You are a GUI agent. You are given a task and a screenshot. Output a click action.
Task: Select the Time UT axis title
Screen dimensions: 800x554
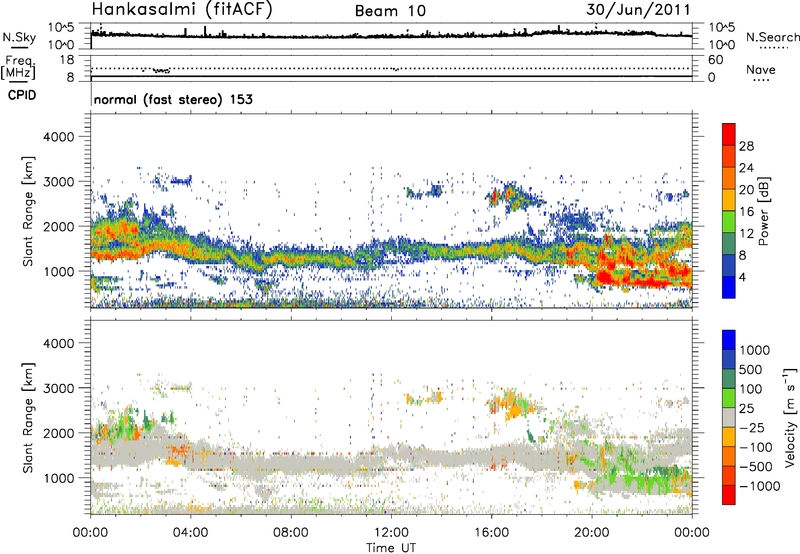tap(391, 548)
